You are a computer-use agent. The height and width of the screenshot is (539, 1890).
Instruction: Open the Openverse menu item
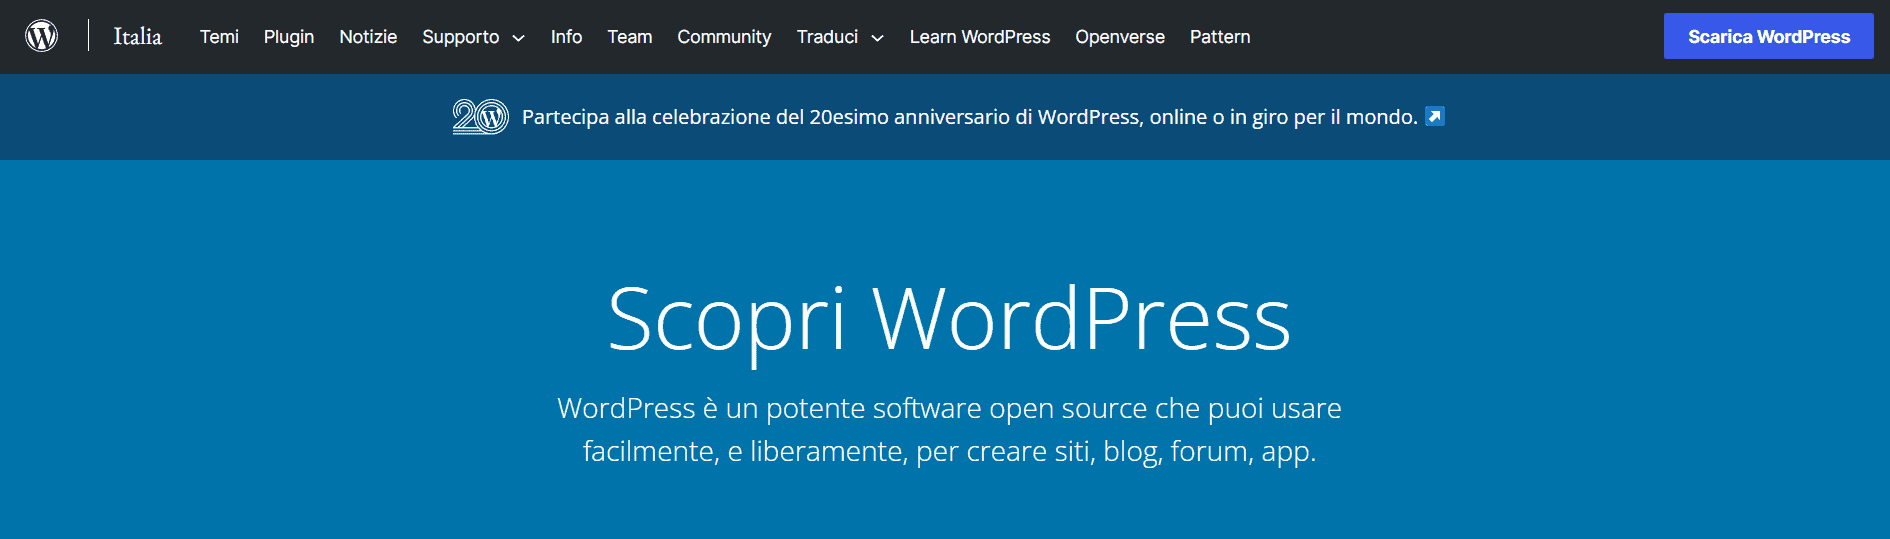(x=1120, y=37)
